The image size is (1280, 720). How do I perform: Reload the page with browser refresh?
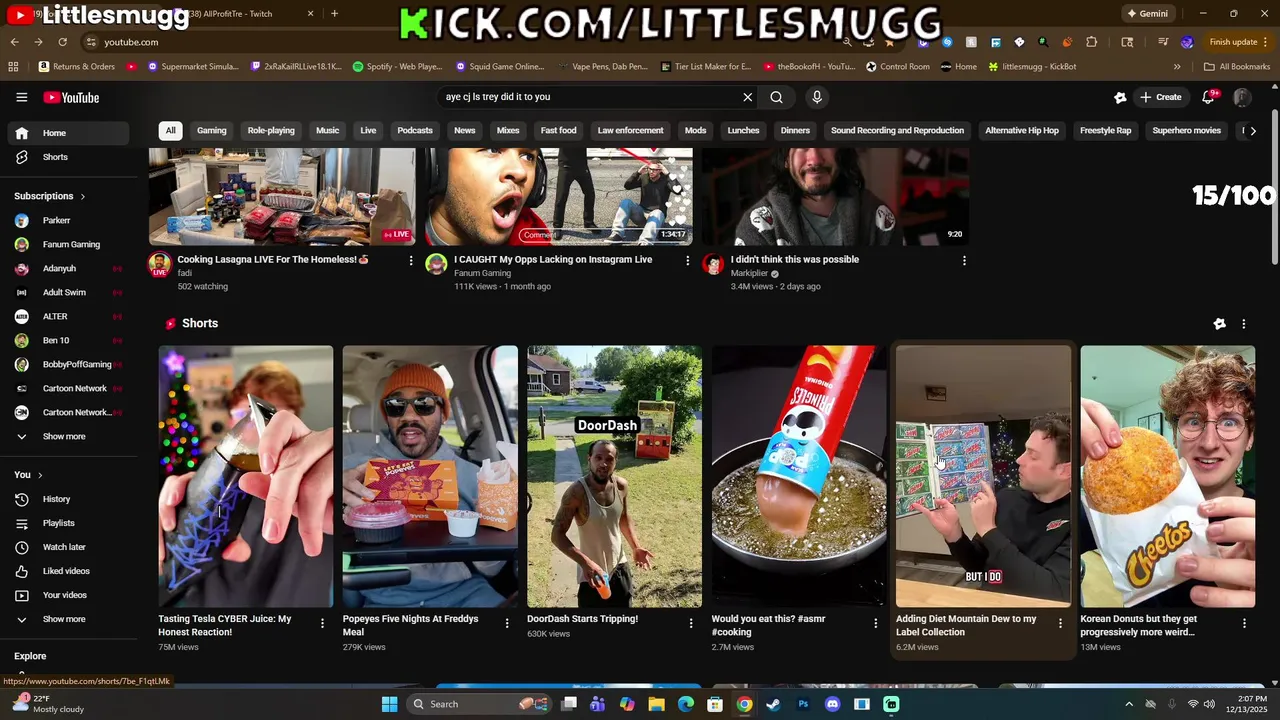pos(62,42)
